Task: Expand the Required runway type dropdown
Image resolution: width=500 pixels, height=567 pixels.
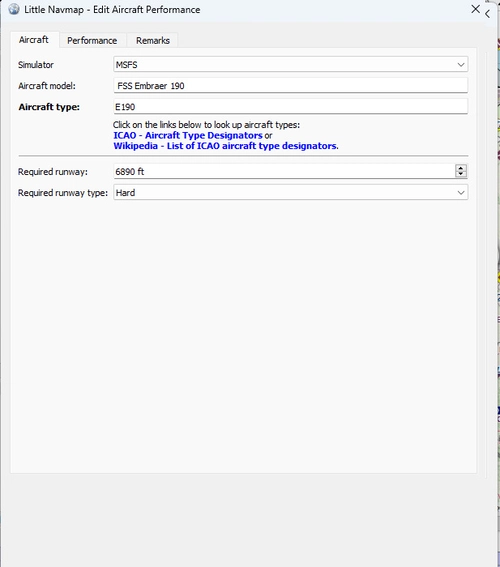Action: point(291,192)
